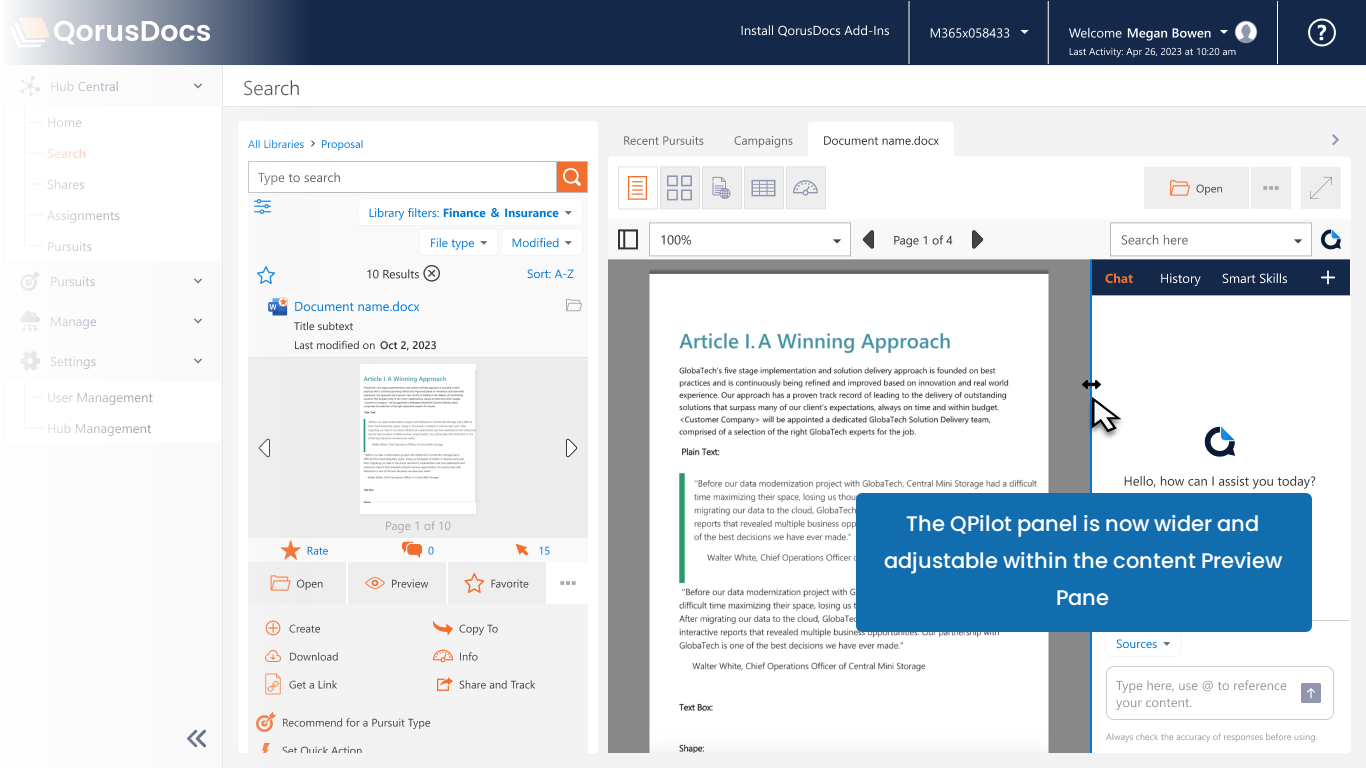Select Get a Link action
This screenshot has height=768, width=1366.
(301, 685)
